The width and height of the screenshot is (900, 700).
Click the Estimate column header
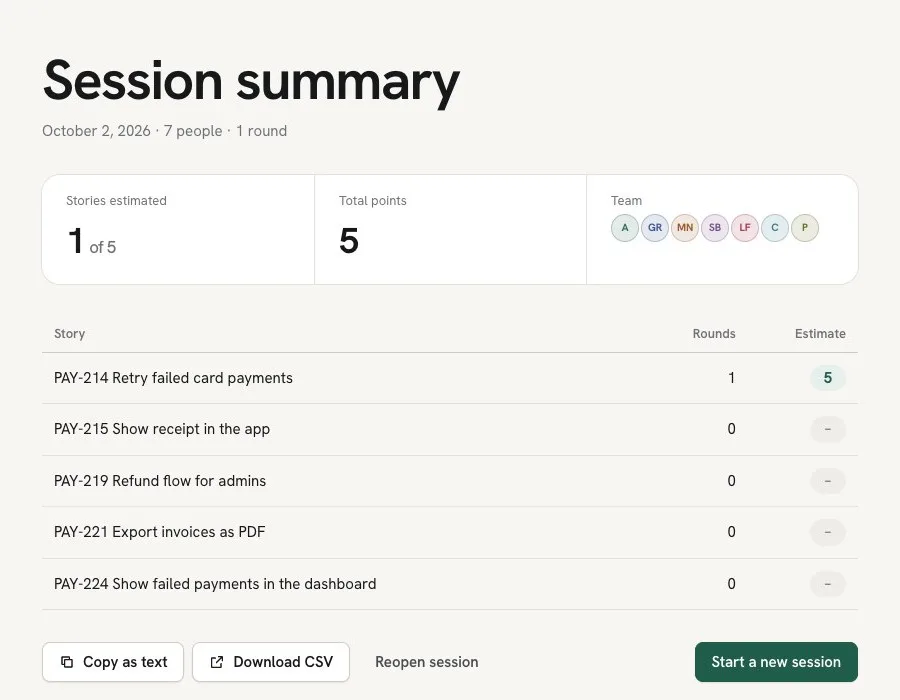820,334
